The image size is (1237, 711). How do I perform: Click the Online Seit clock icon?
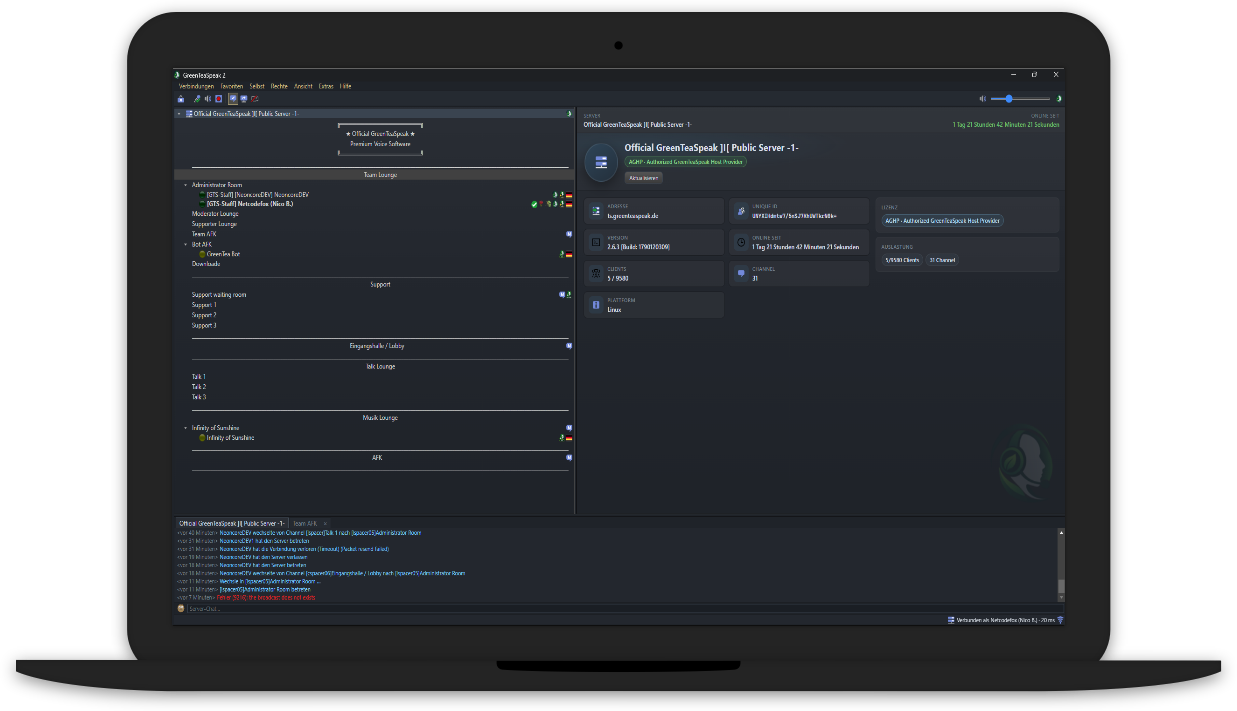point(741,243)
